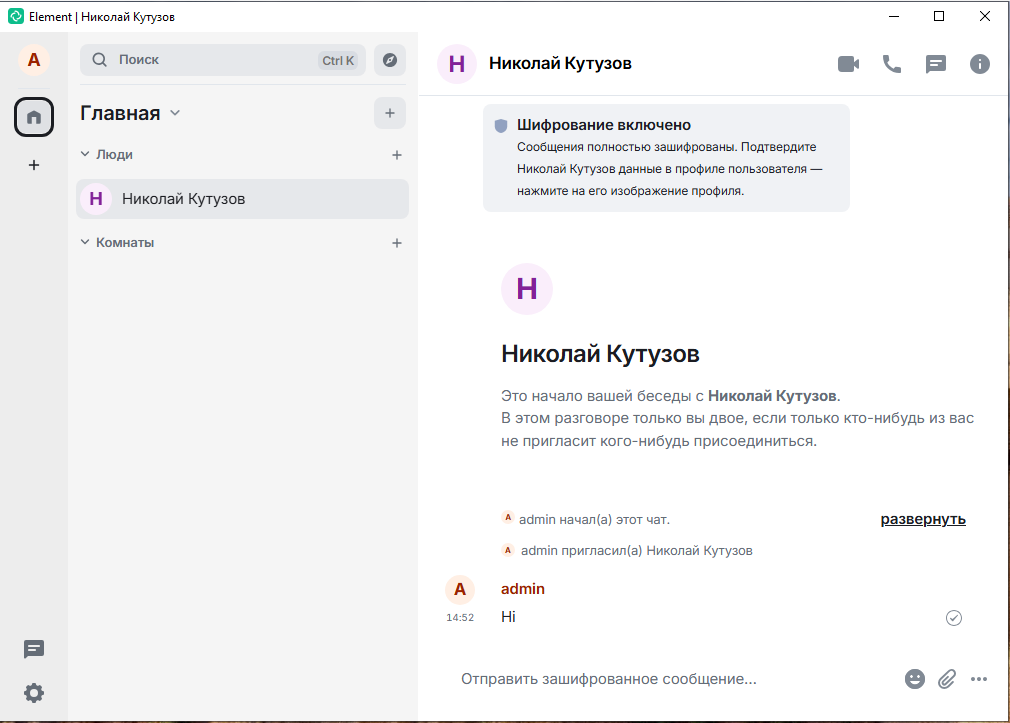The width and height of the screenshot is (1010, 723).
Task: Open the explore rooms compass icon
Action: click(x=390, y=60)
